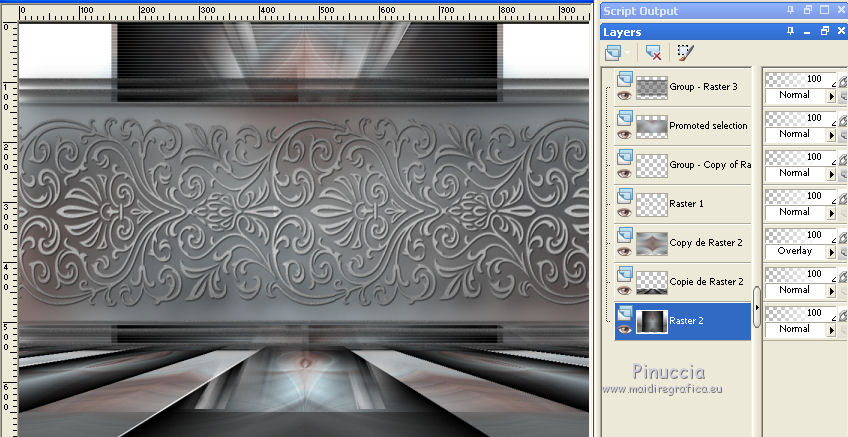Click opacity slider of Copy de Raster 2
This screenshot has height=437, width=848.
click(801, 235)
